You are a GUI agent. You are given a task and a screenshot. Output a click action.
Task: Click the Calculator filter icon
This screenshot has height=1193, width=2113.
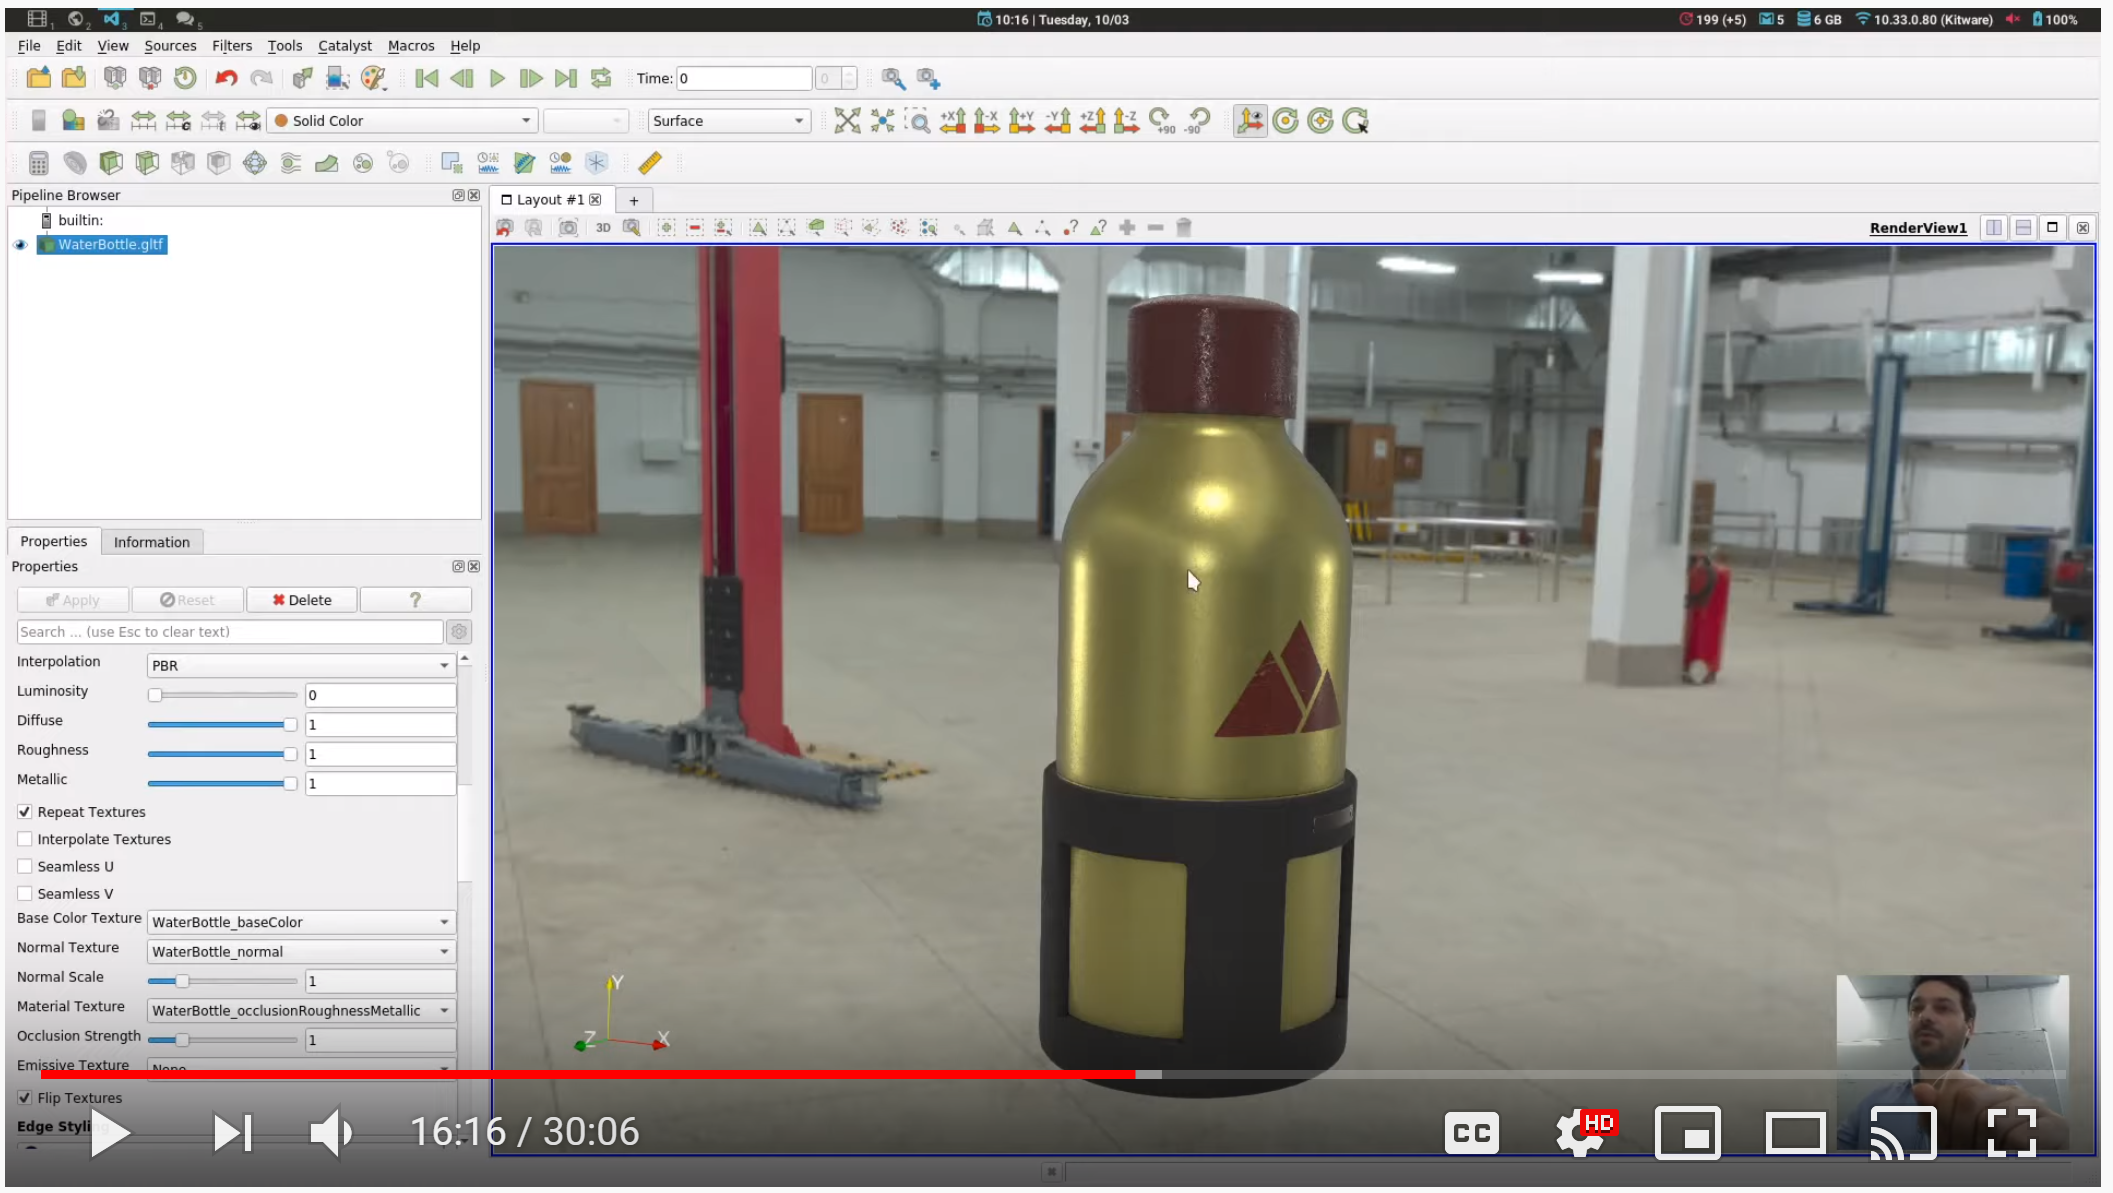pos(39,163)
